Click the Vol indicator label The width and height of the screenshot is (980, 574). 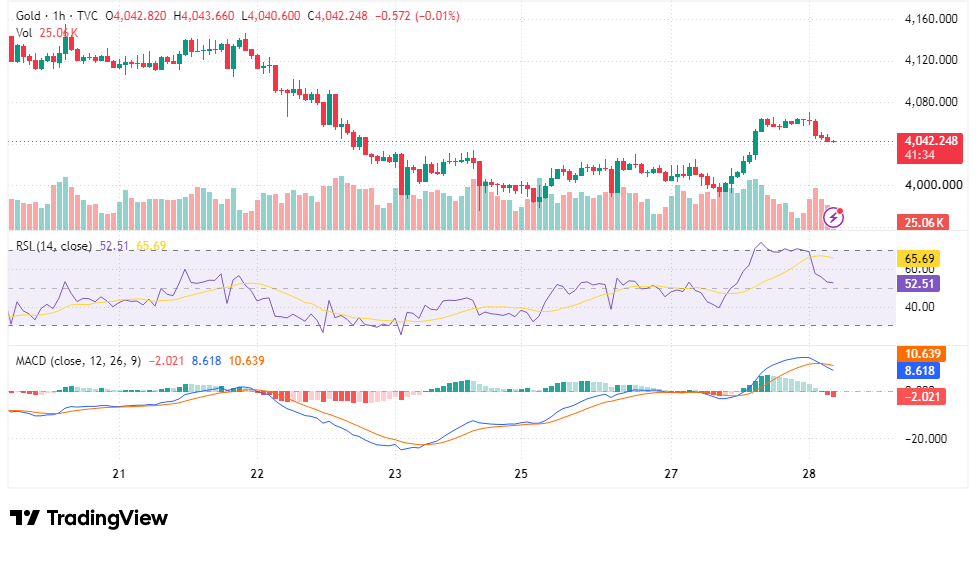click(24, 33)
